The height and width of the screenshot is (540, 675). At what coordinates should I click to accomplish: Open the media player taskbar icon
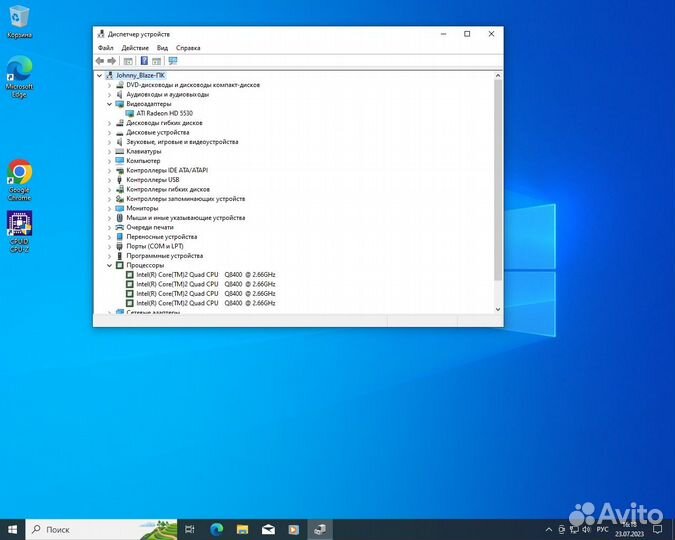coord(294,530)
